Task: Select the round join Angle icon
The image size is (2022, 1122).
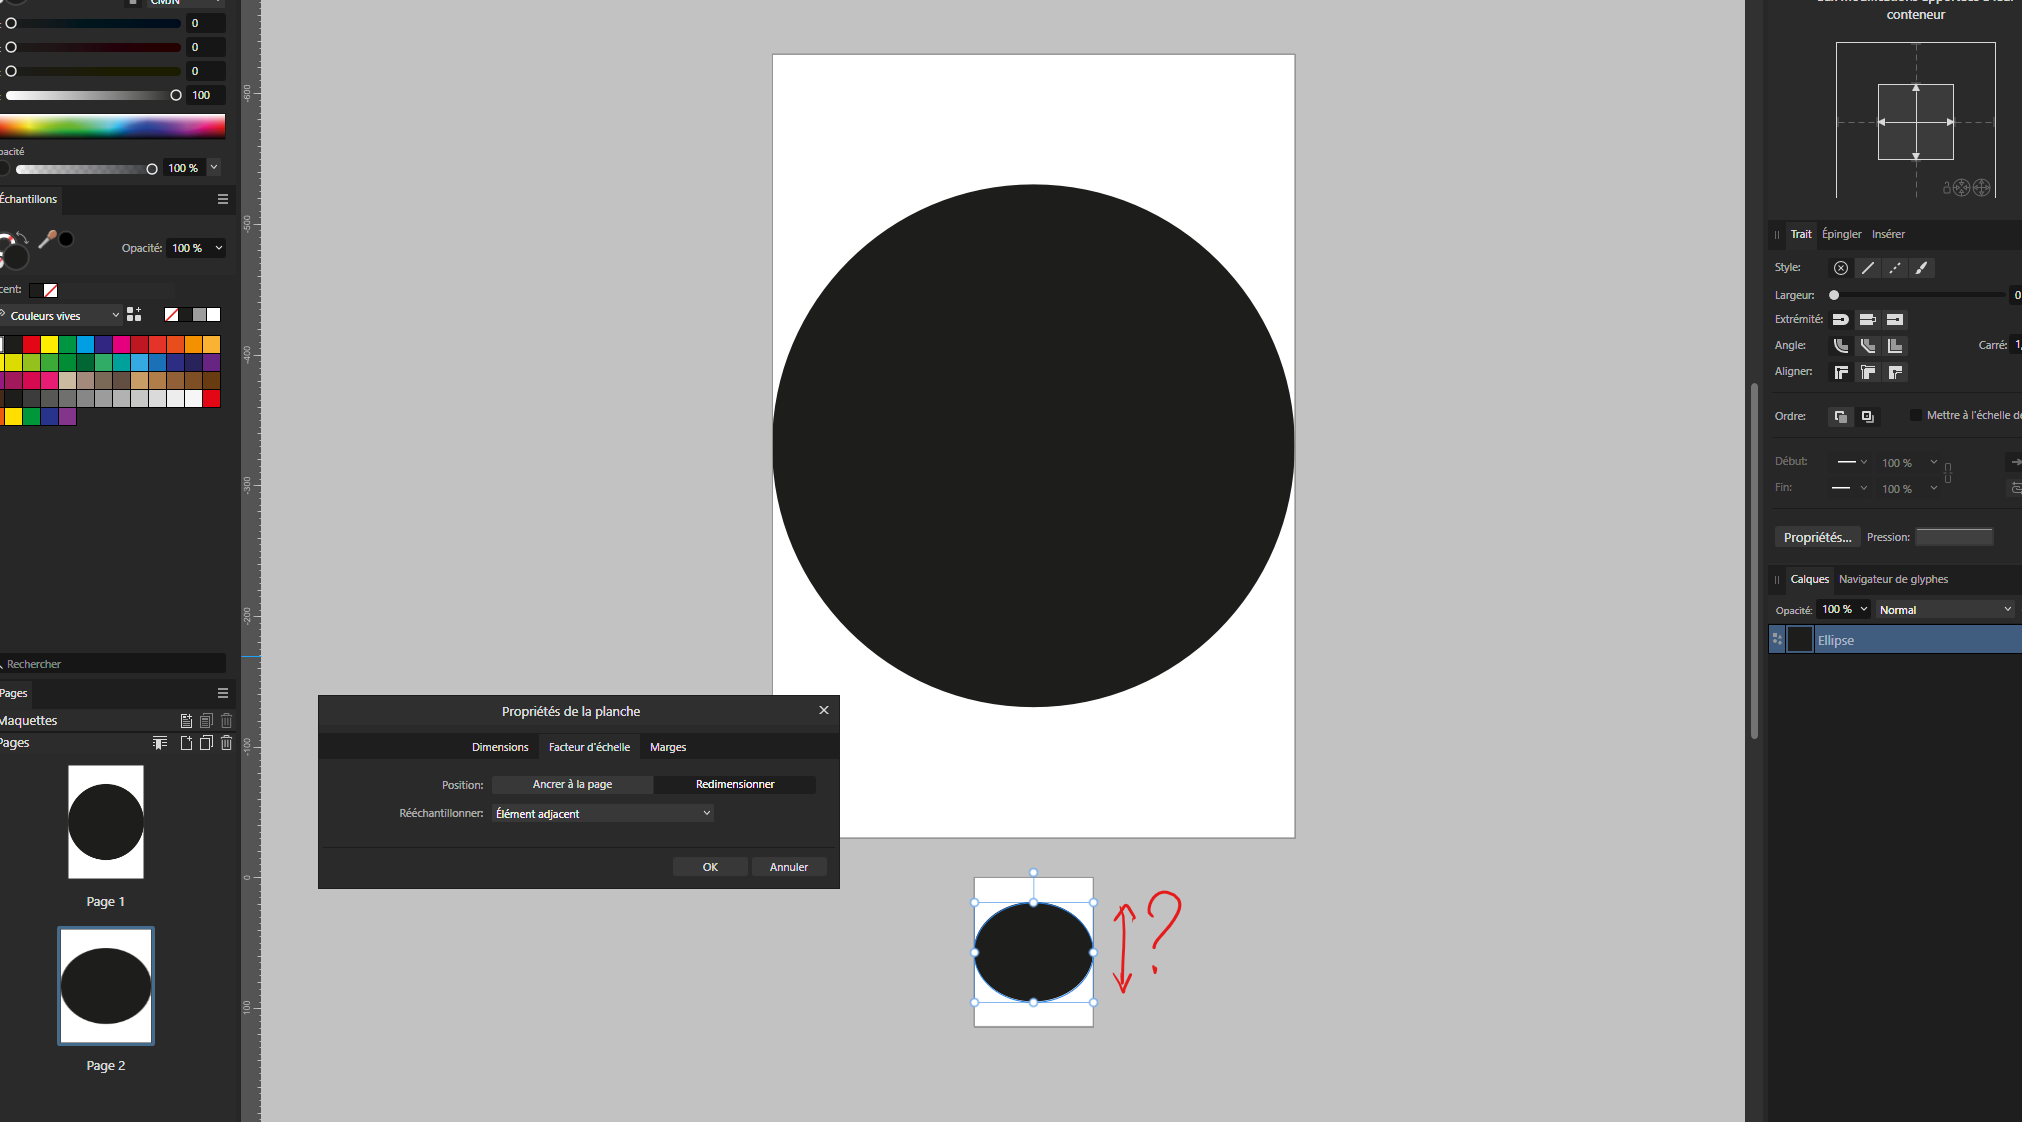Action: (1840, 346)
